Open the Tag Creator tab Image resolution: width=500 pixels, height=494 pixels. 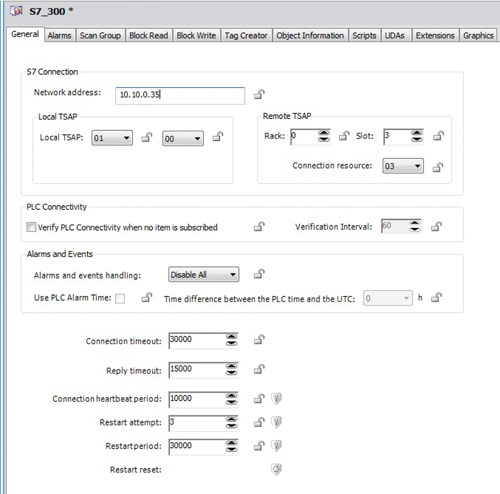[246, 35]
